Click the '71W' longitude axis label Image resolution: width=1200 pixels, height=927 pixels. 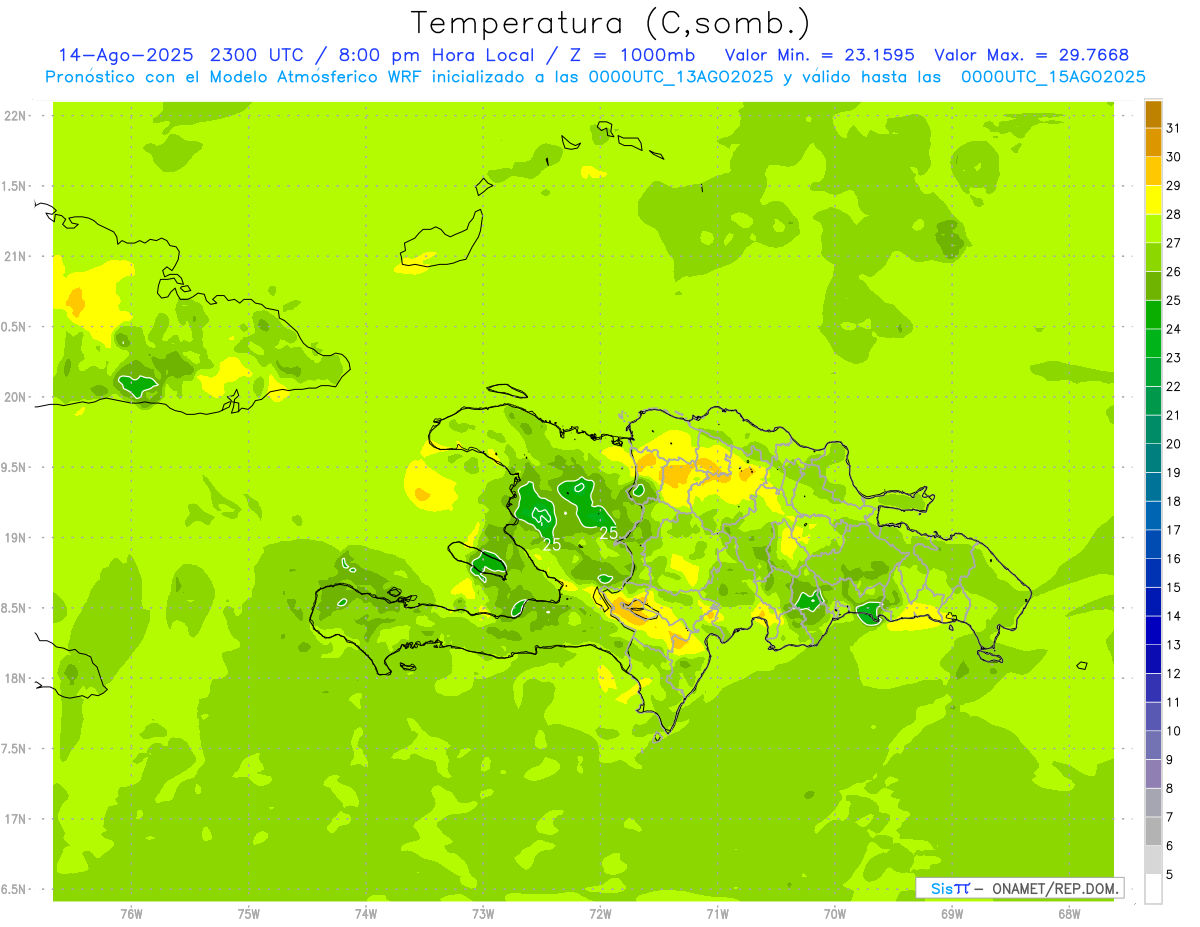pos(717,914)
